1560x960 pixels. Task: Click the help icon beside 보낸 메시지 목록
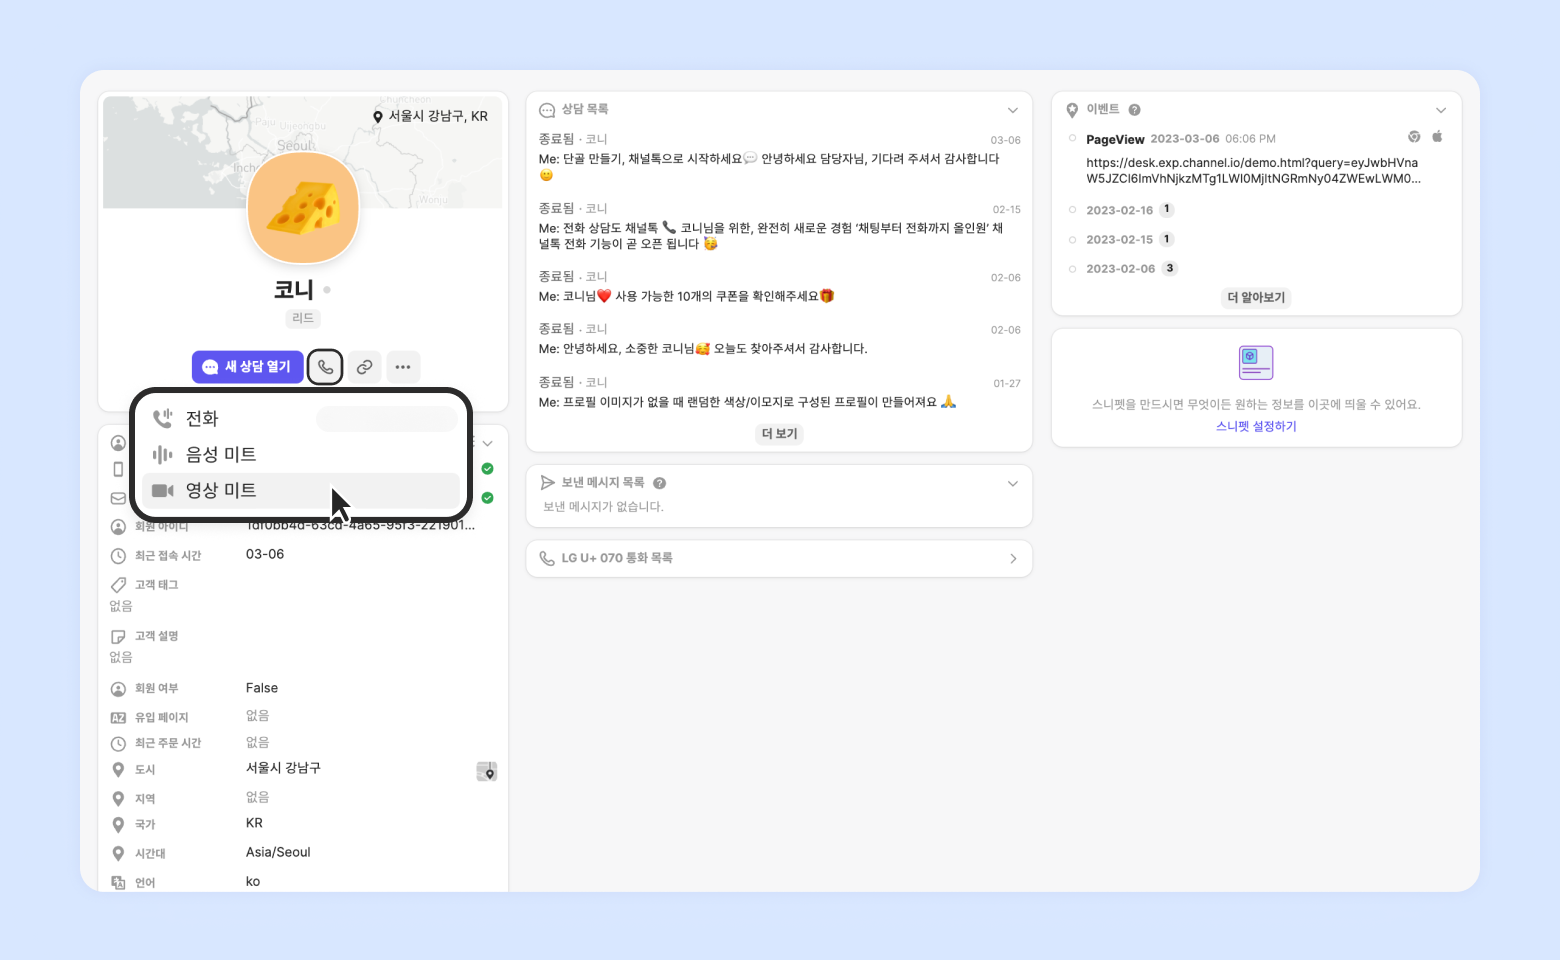[660, 483]
